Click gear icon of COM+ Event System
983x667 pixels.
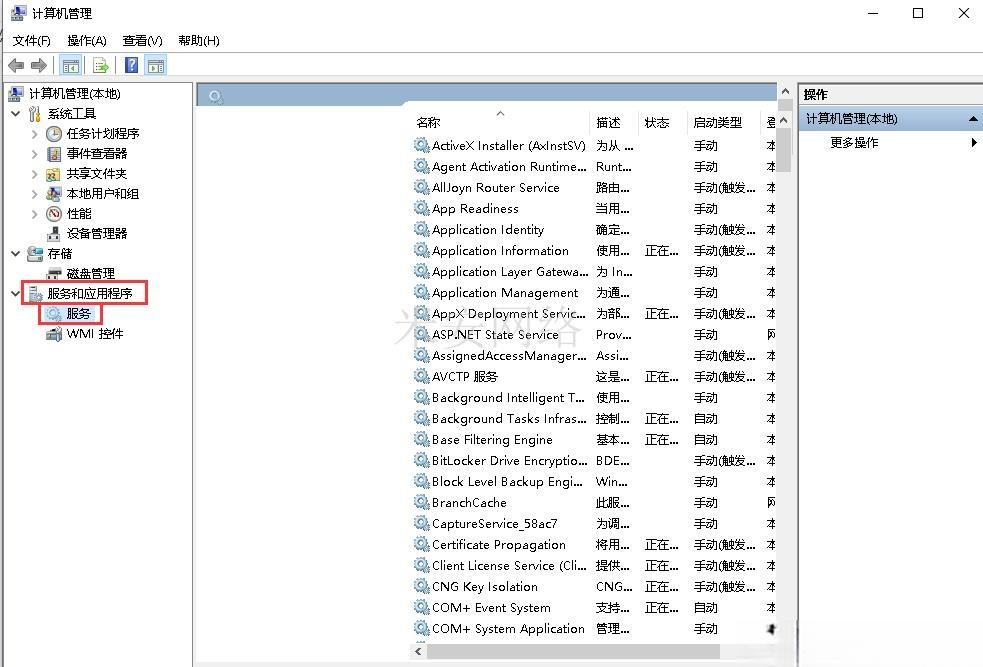[421, 607]
